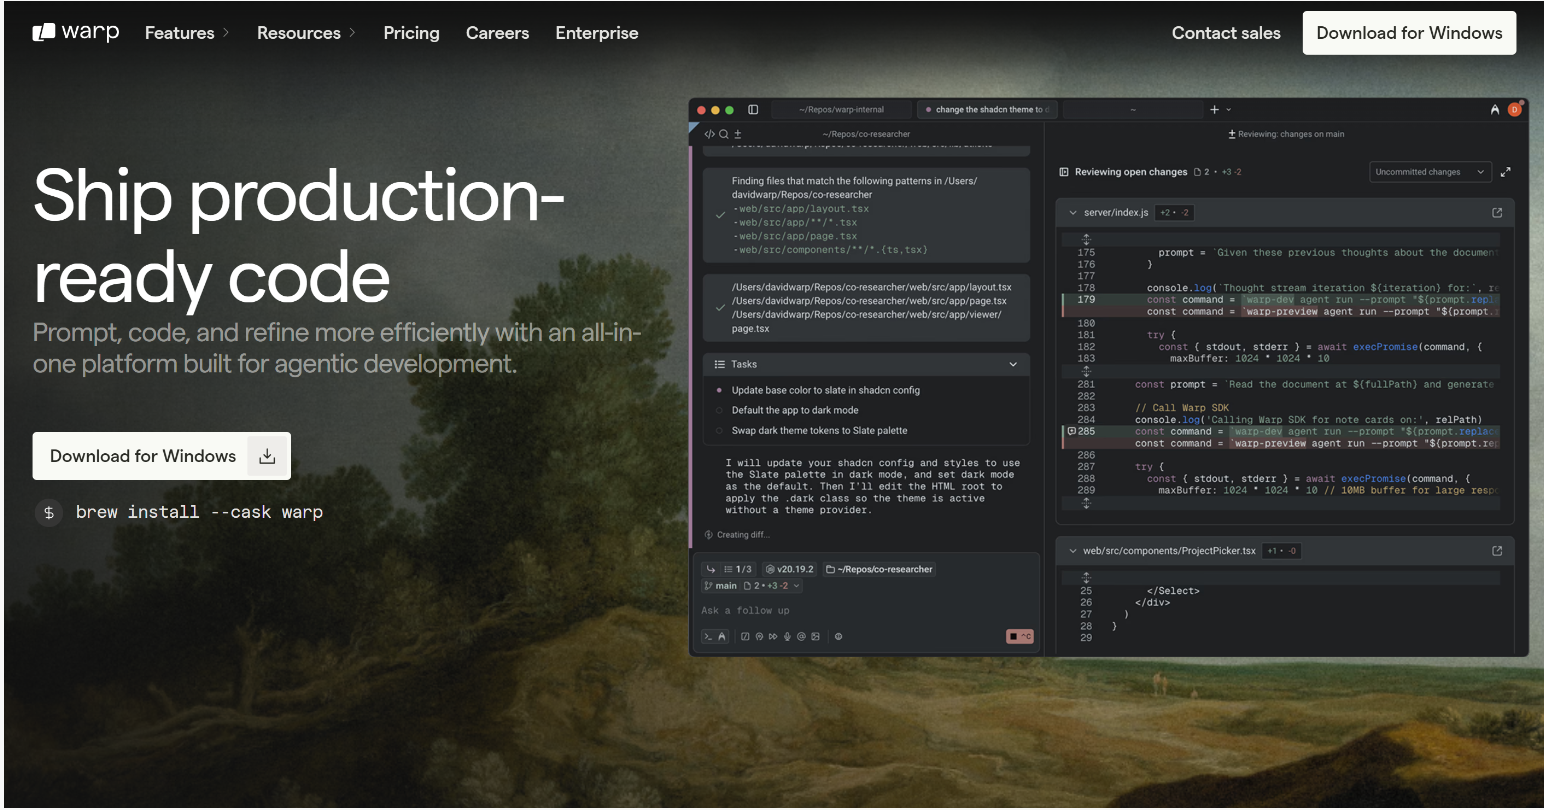Click checkmark beside layout.tsx file paths block
This screenshot has height=810, width=1544.
point(720,308)
